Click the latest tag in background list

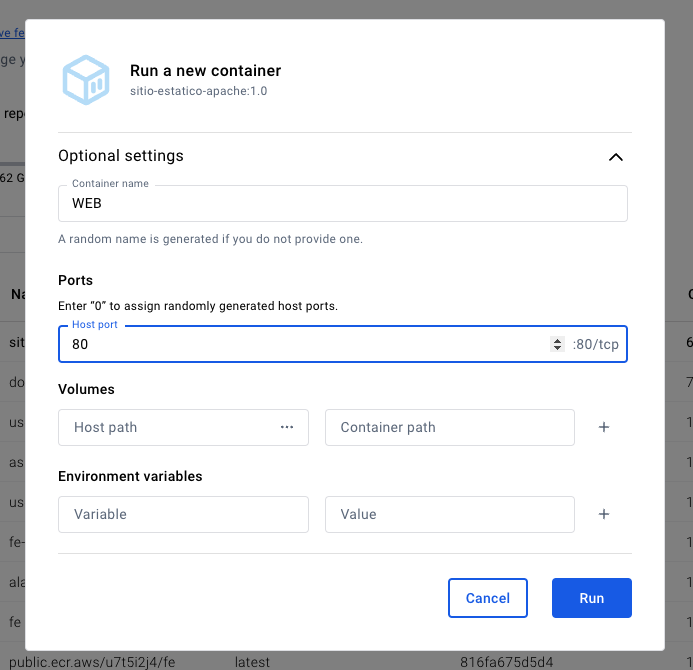252,662
